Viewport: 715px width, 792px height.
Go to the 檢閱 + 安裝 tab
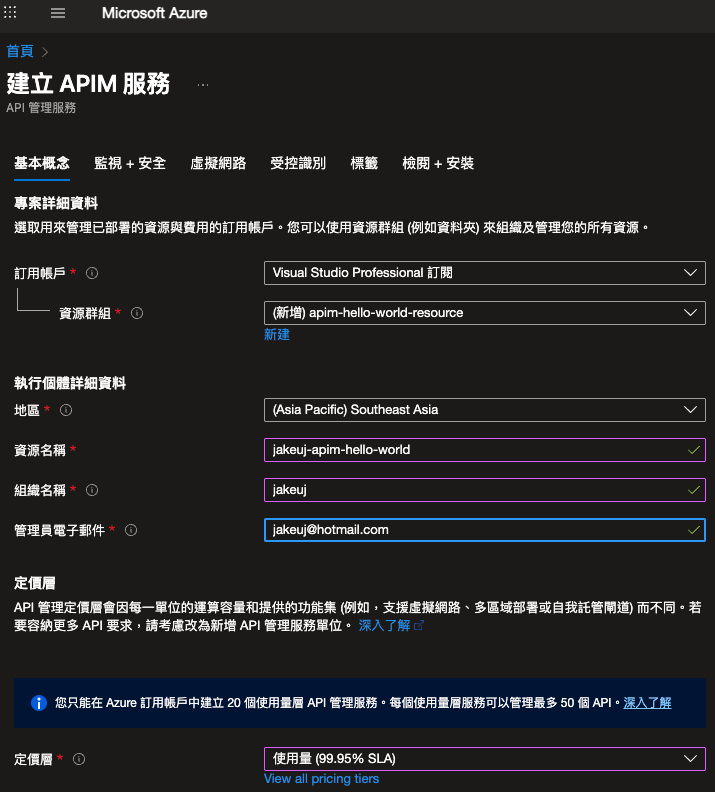click(438, 163)
